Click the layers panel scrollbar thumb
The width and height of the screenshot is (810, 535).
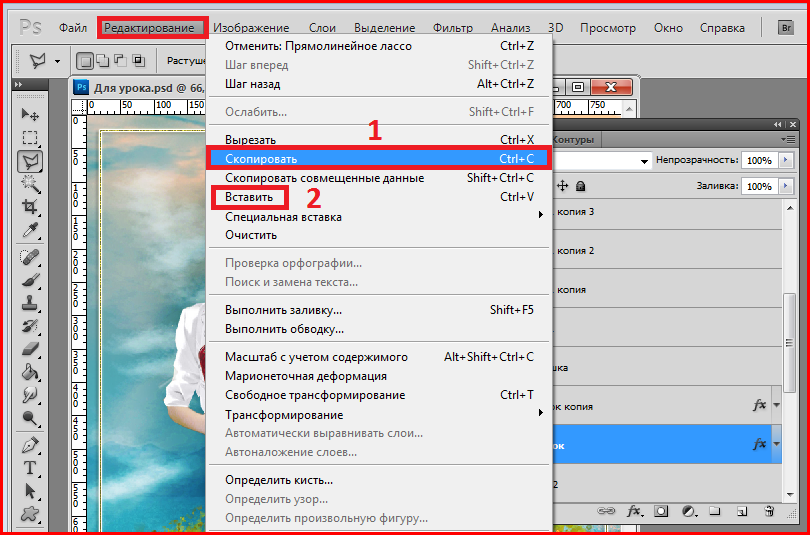[789, 343]
